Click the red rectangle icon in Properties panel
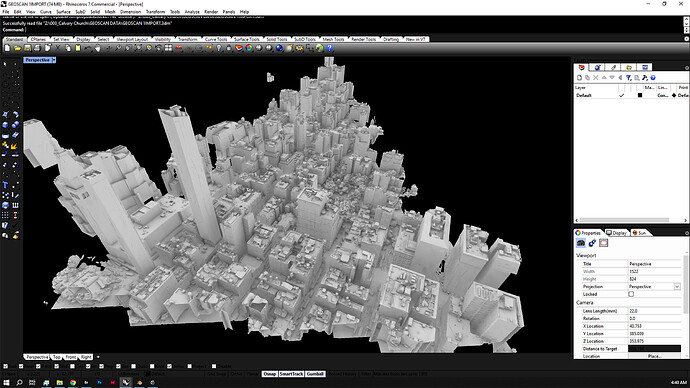Viewport: 690px width, 388px height. (603, 242)
